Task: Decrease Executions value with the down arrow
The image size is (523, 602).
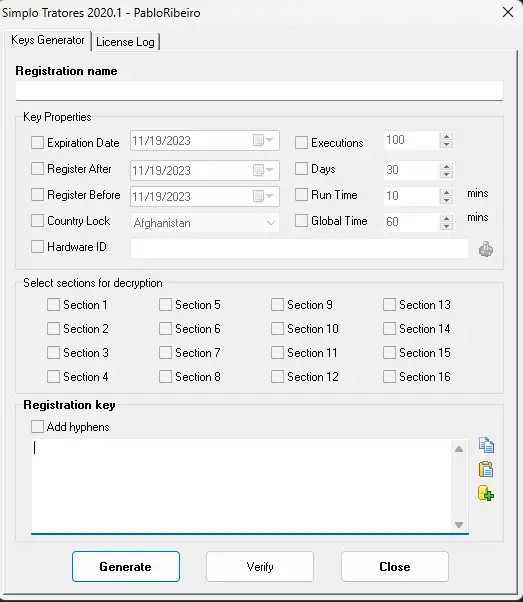Action: (446, 145)
